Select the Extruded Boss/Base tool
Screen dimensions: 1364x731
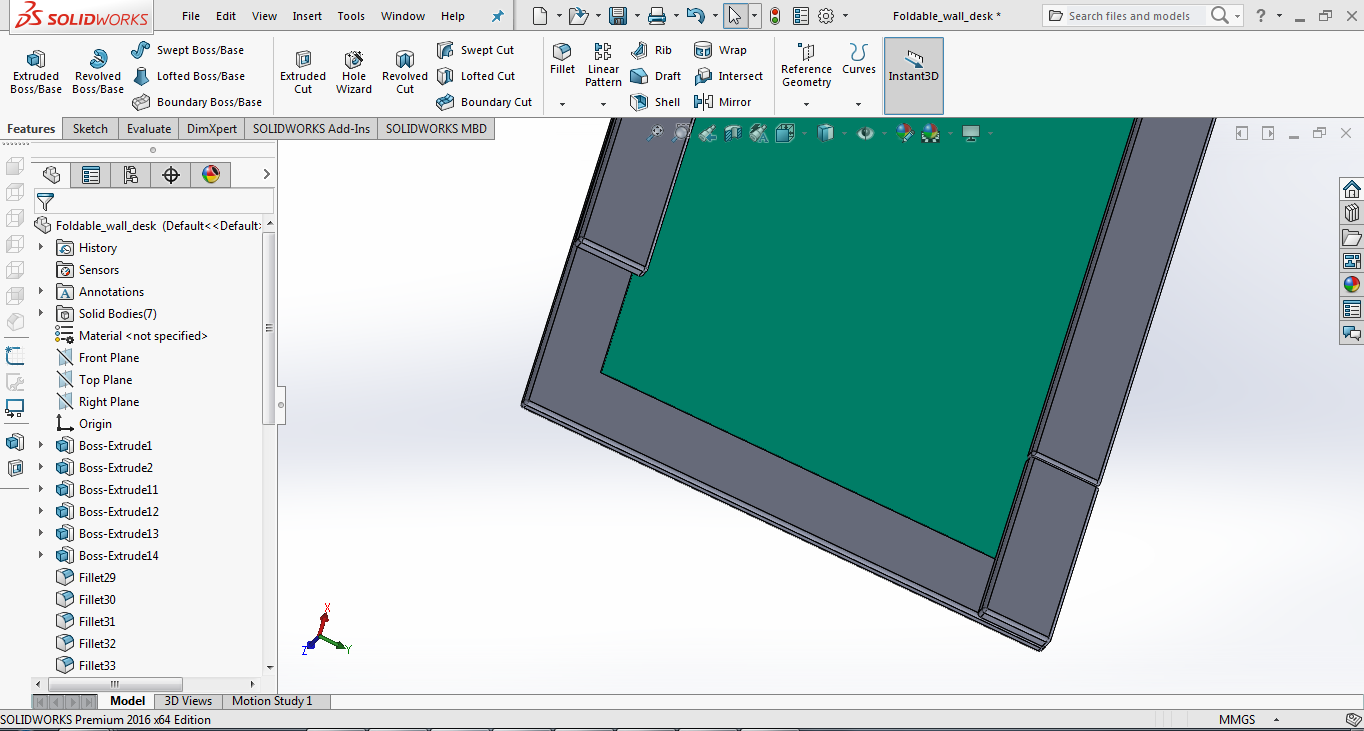pos(36,72)
